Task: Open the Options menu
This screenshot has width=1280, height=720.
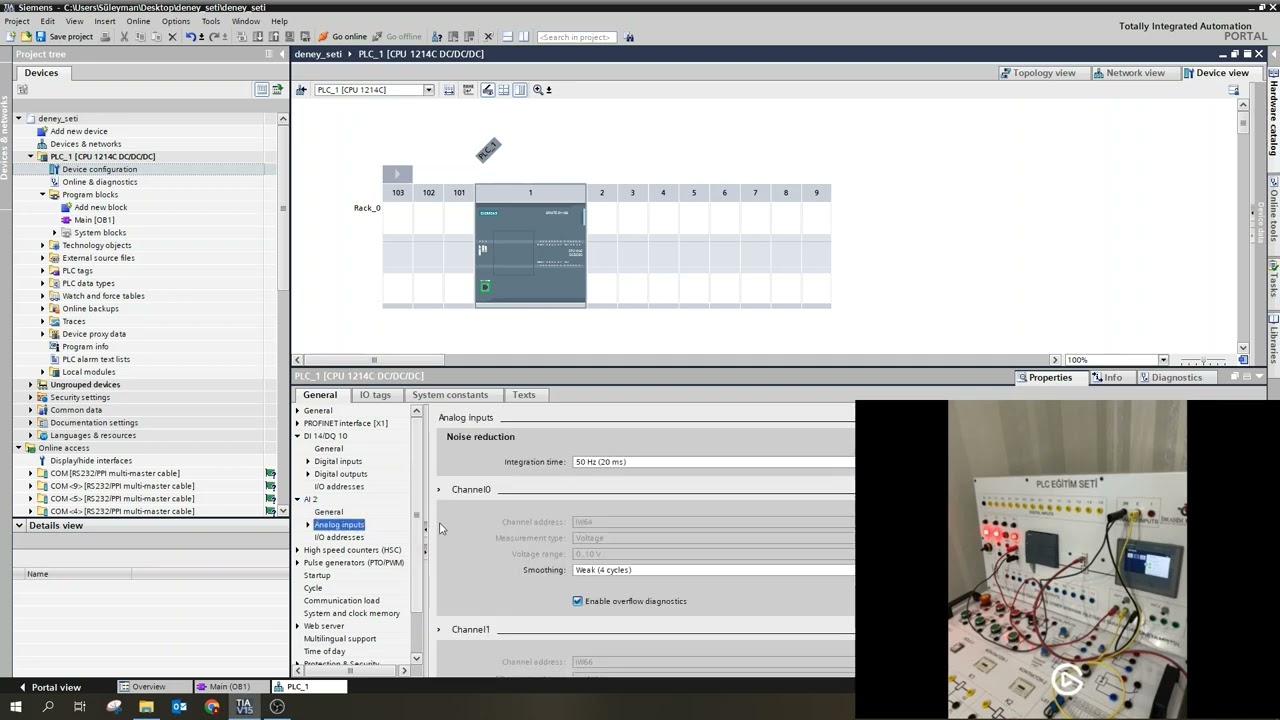Action: [176, 21]
